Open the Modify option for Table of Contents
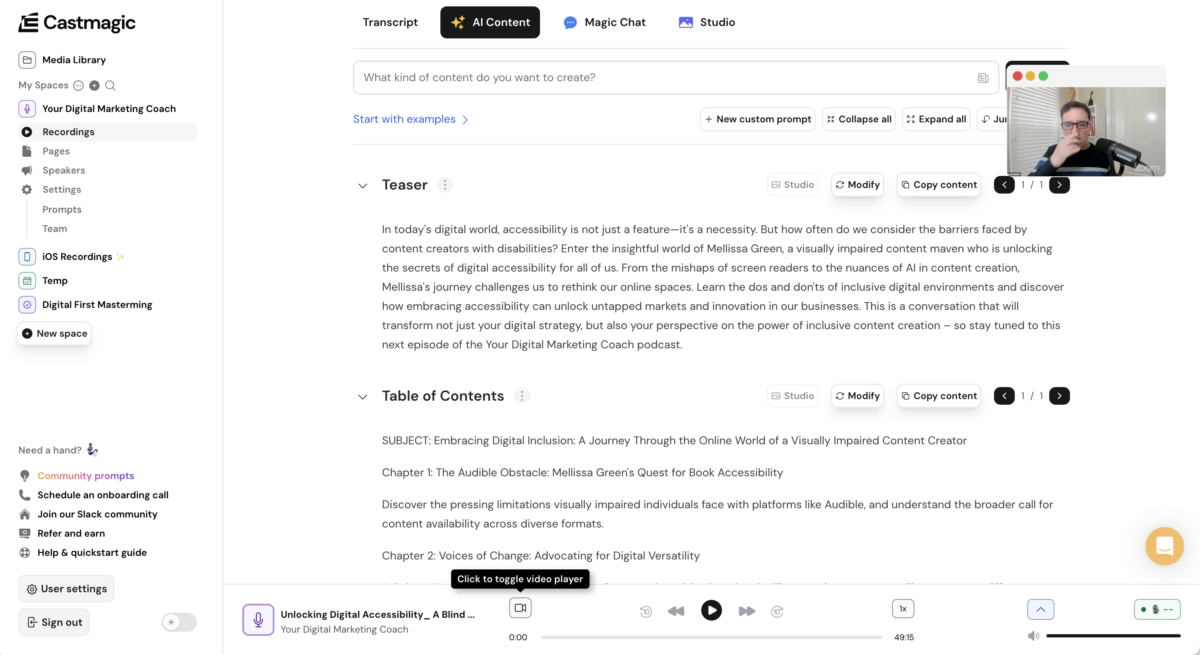The image size is (1200, 655). pyautogui.click(x=857, y=395)
